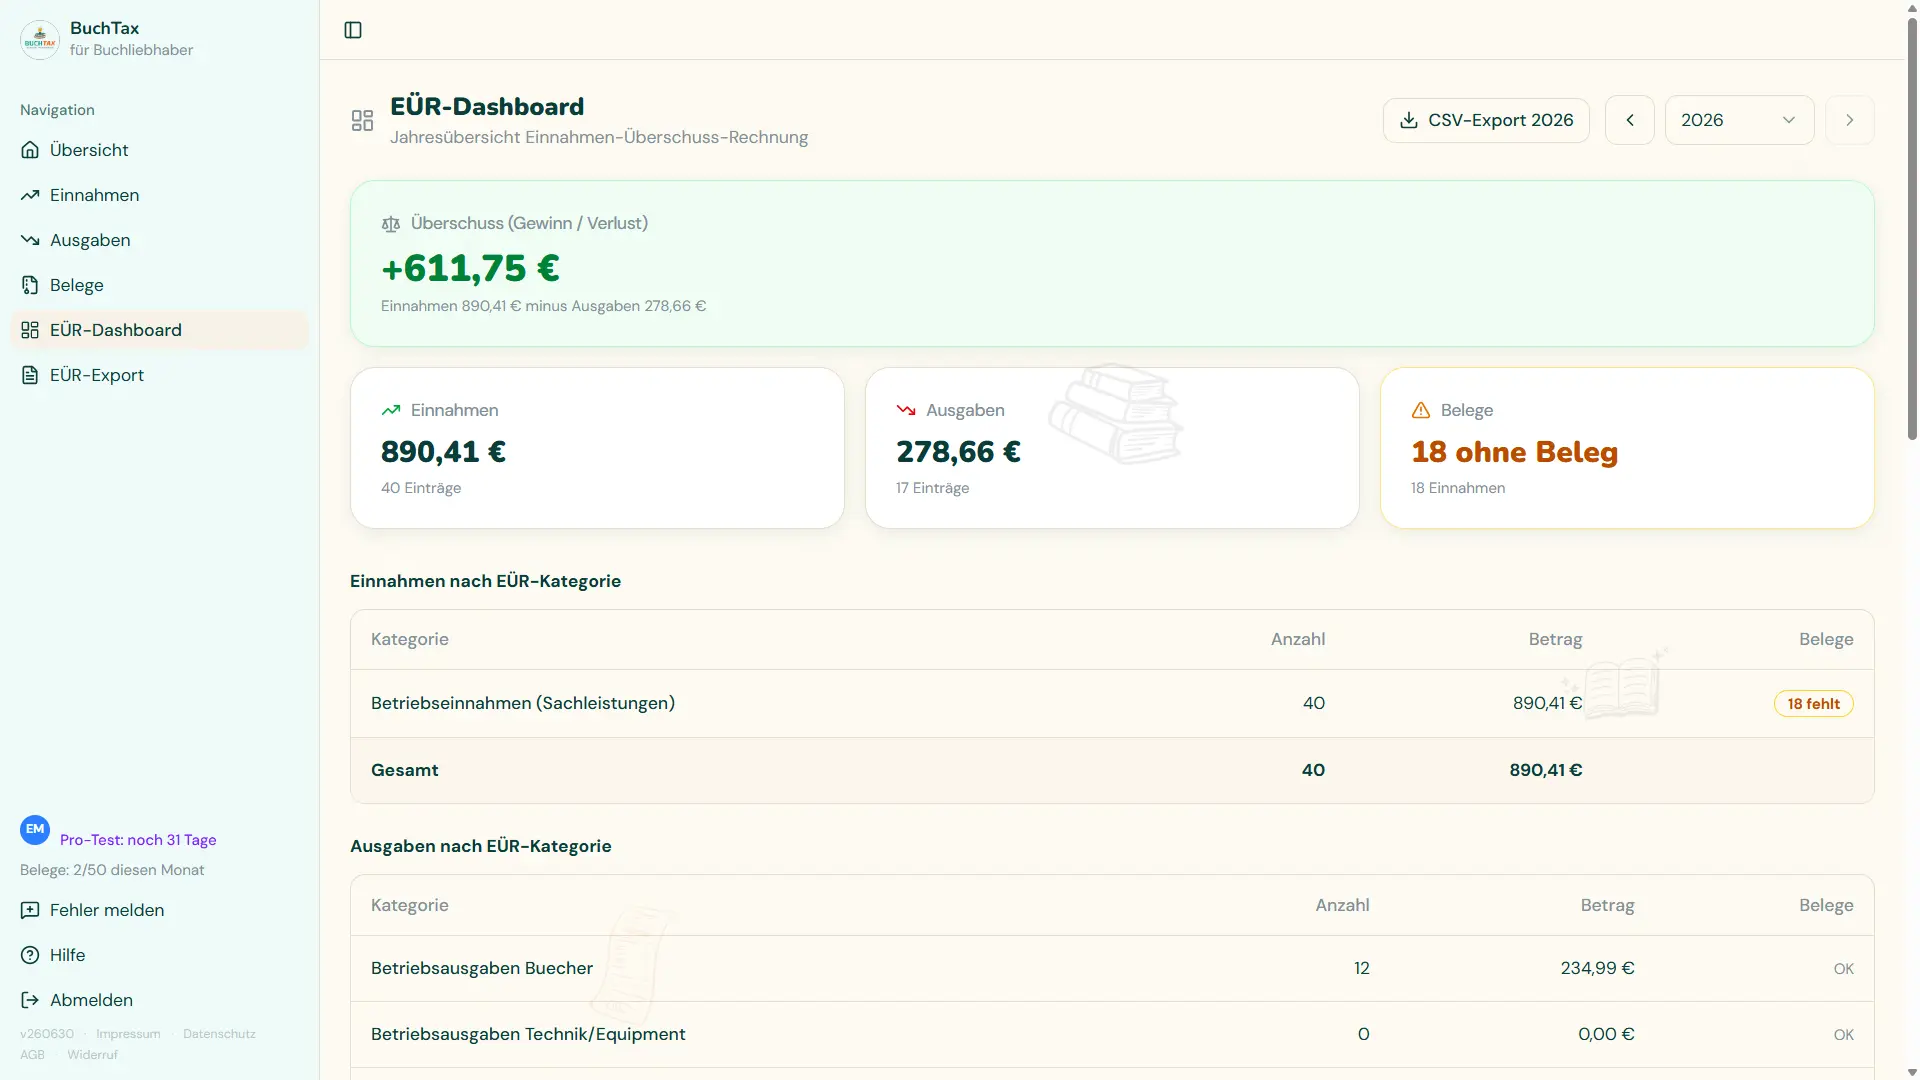Image resolution: width=1920 pixels, height=1080 pixels.
Task: Click the Belege receipt icon in sidebar
Action: pos(30,285)
